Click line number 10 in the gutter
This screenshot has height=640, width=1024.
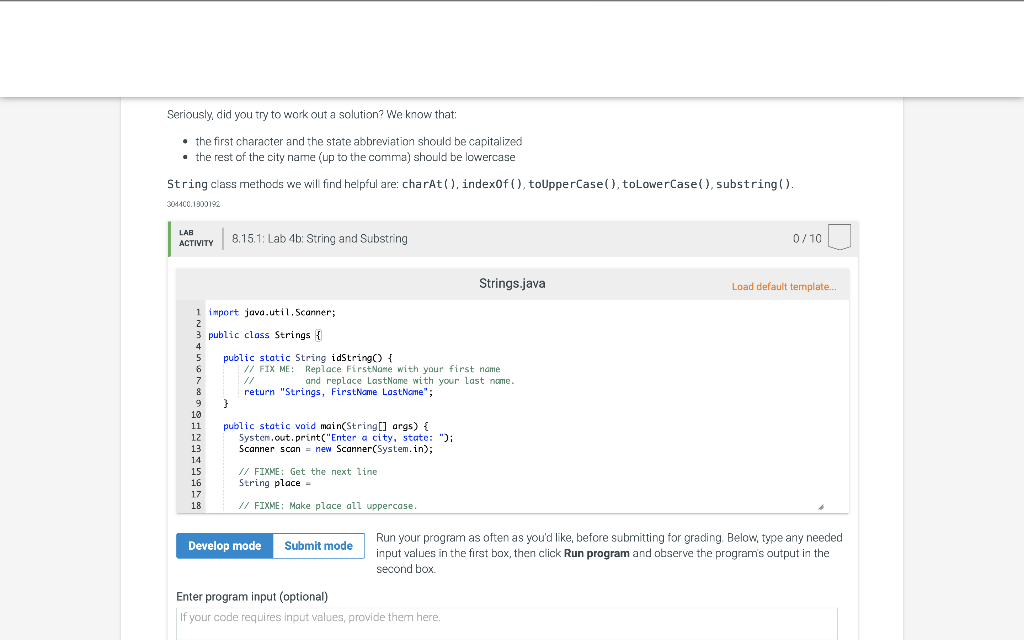pos(196,415)
